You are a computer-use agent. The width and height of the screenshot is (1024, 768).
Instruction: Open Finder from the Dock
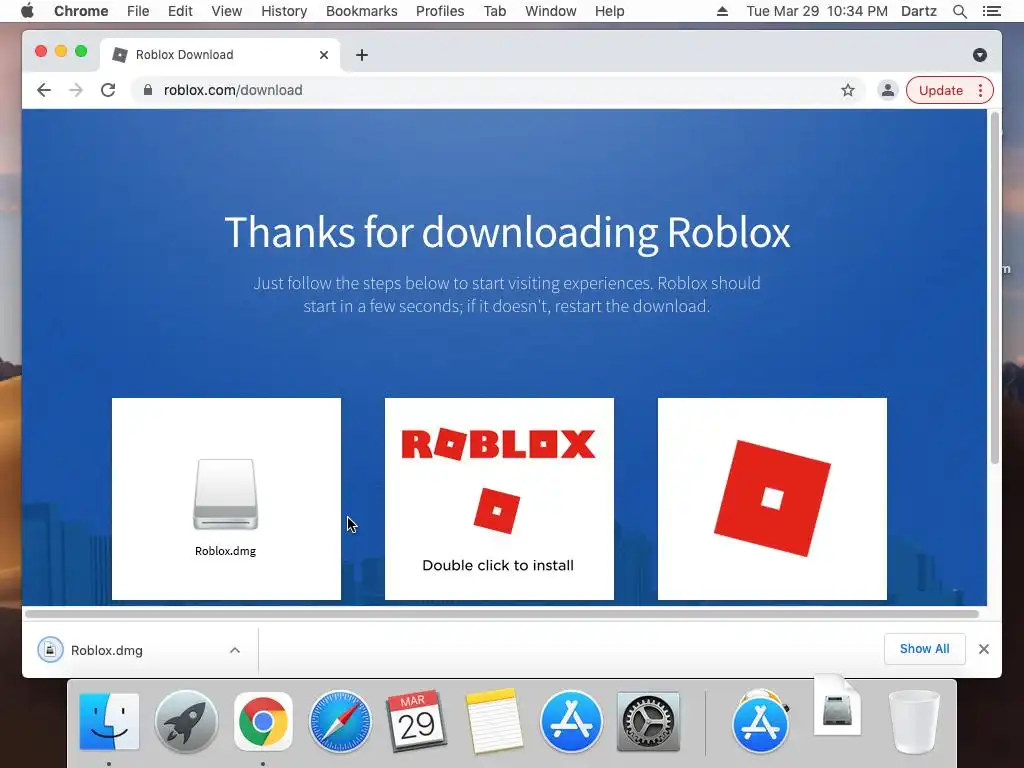(109, 722)
